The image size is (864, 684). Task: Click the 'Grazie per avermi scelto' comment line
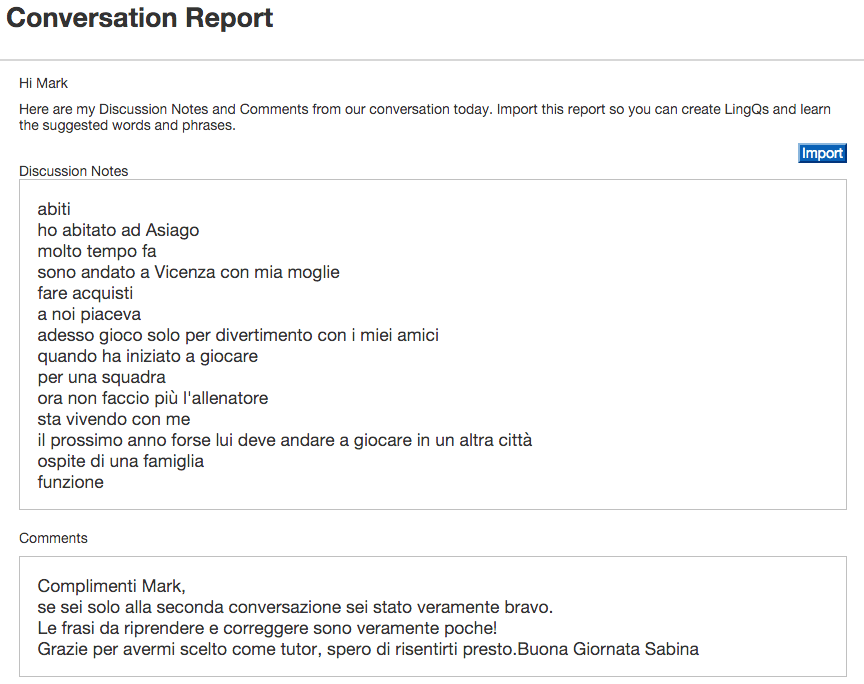click(368, 649)
